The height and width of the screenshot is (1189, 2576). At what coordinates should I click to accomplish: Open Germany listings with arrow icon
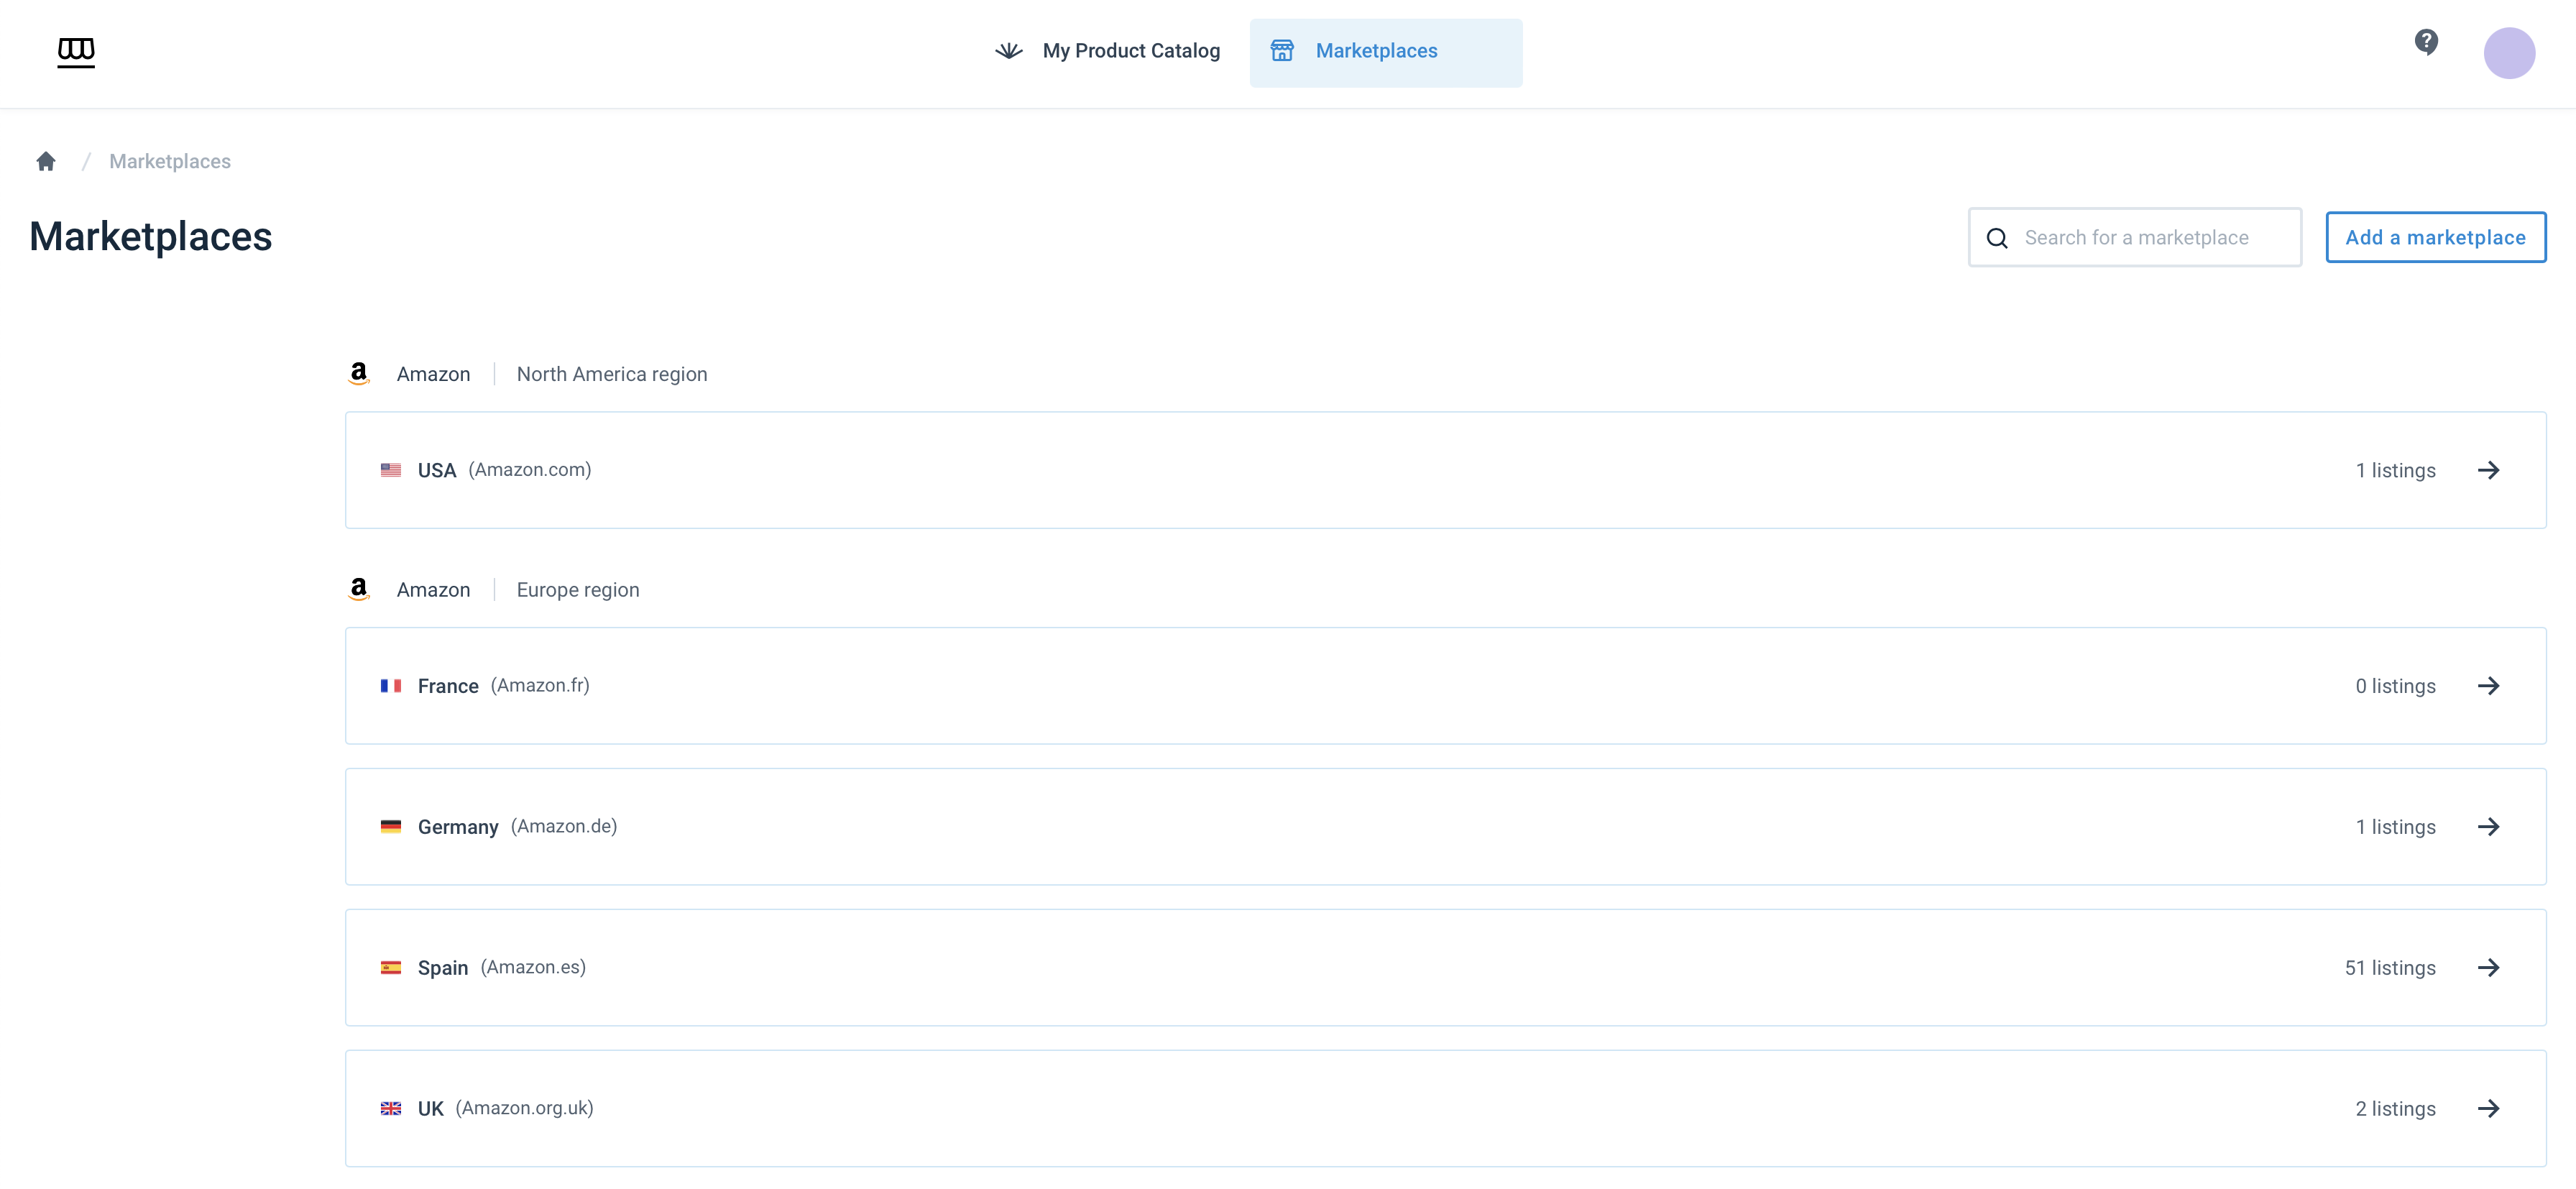click(x=2489, y=827)
